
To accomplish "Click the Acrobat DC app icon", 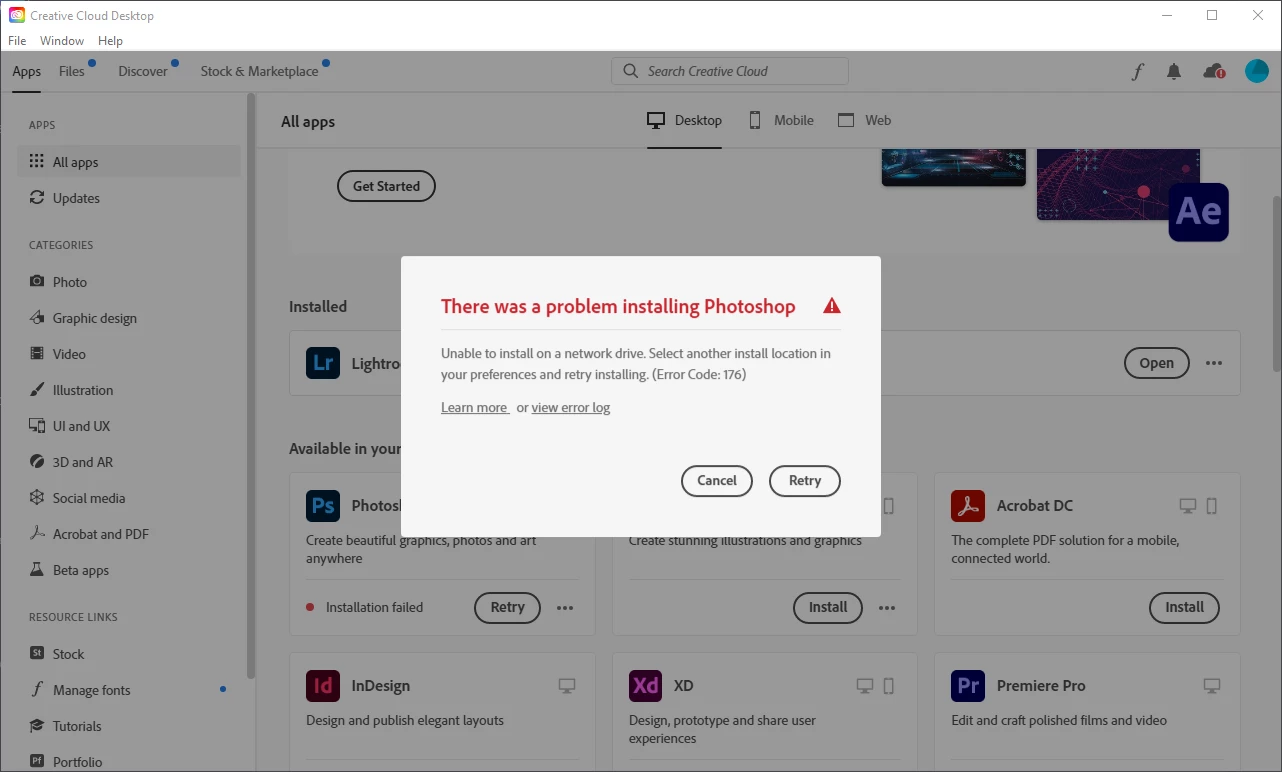I will (968, 506).
